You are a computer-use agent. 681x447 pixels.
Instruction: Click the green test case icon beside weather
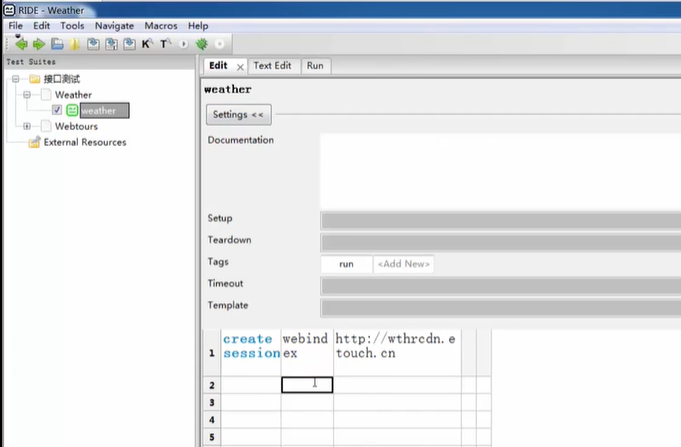click(x=72, y=110)
